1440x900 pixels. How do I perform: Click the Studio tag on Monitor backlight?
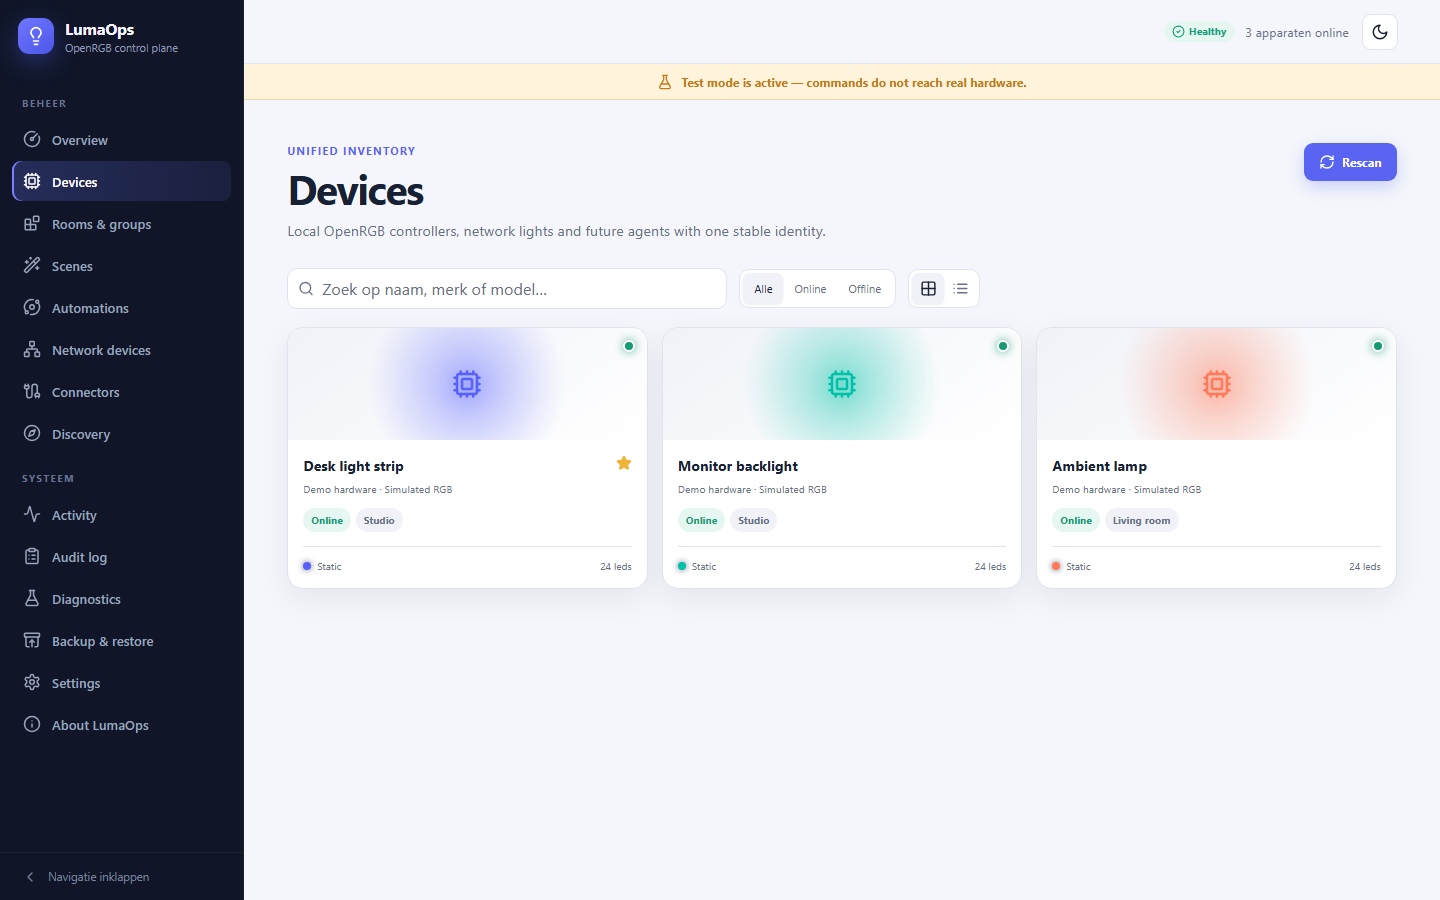[x=754, y=520]
